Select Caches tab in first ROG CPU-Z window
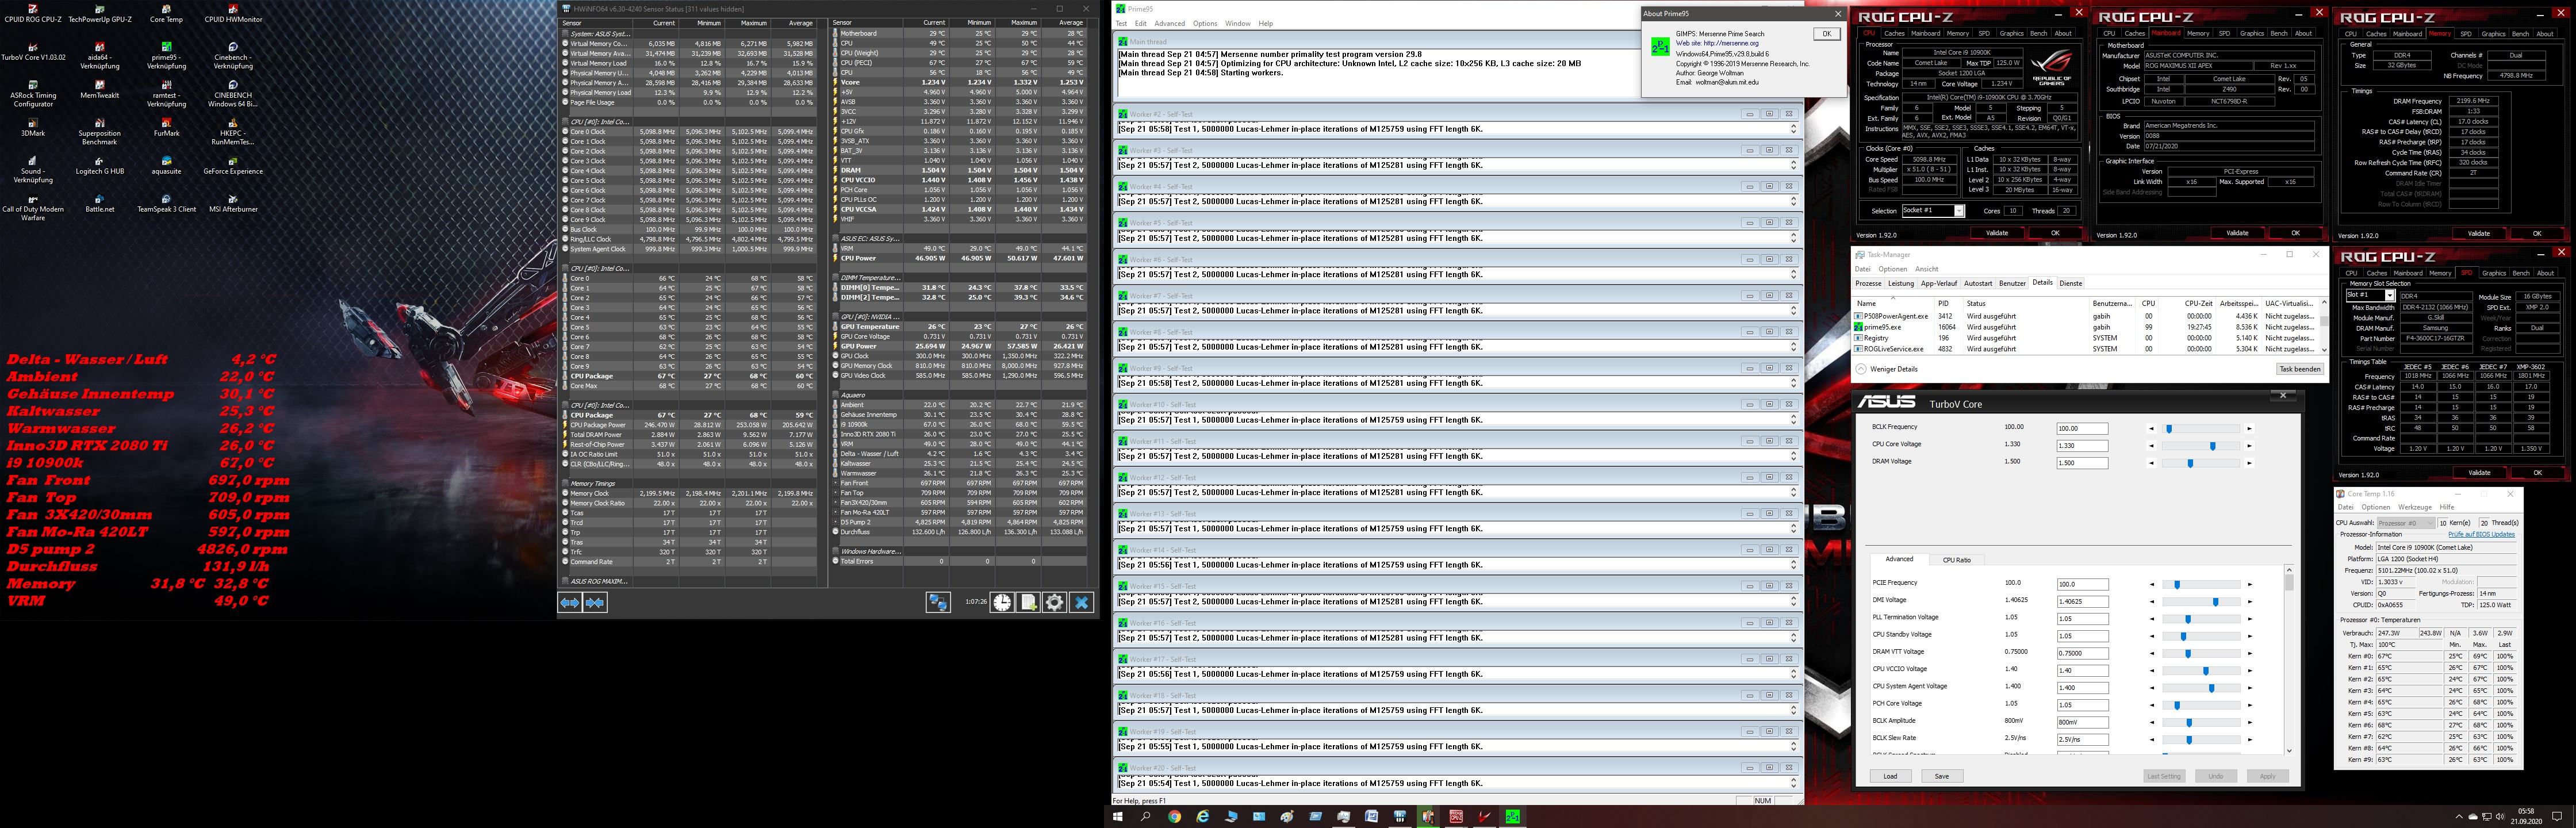The width and height of the screenshot is (2576, 828). 1895,33
